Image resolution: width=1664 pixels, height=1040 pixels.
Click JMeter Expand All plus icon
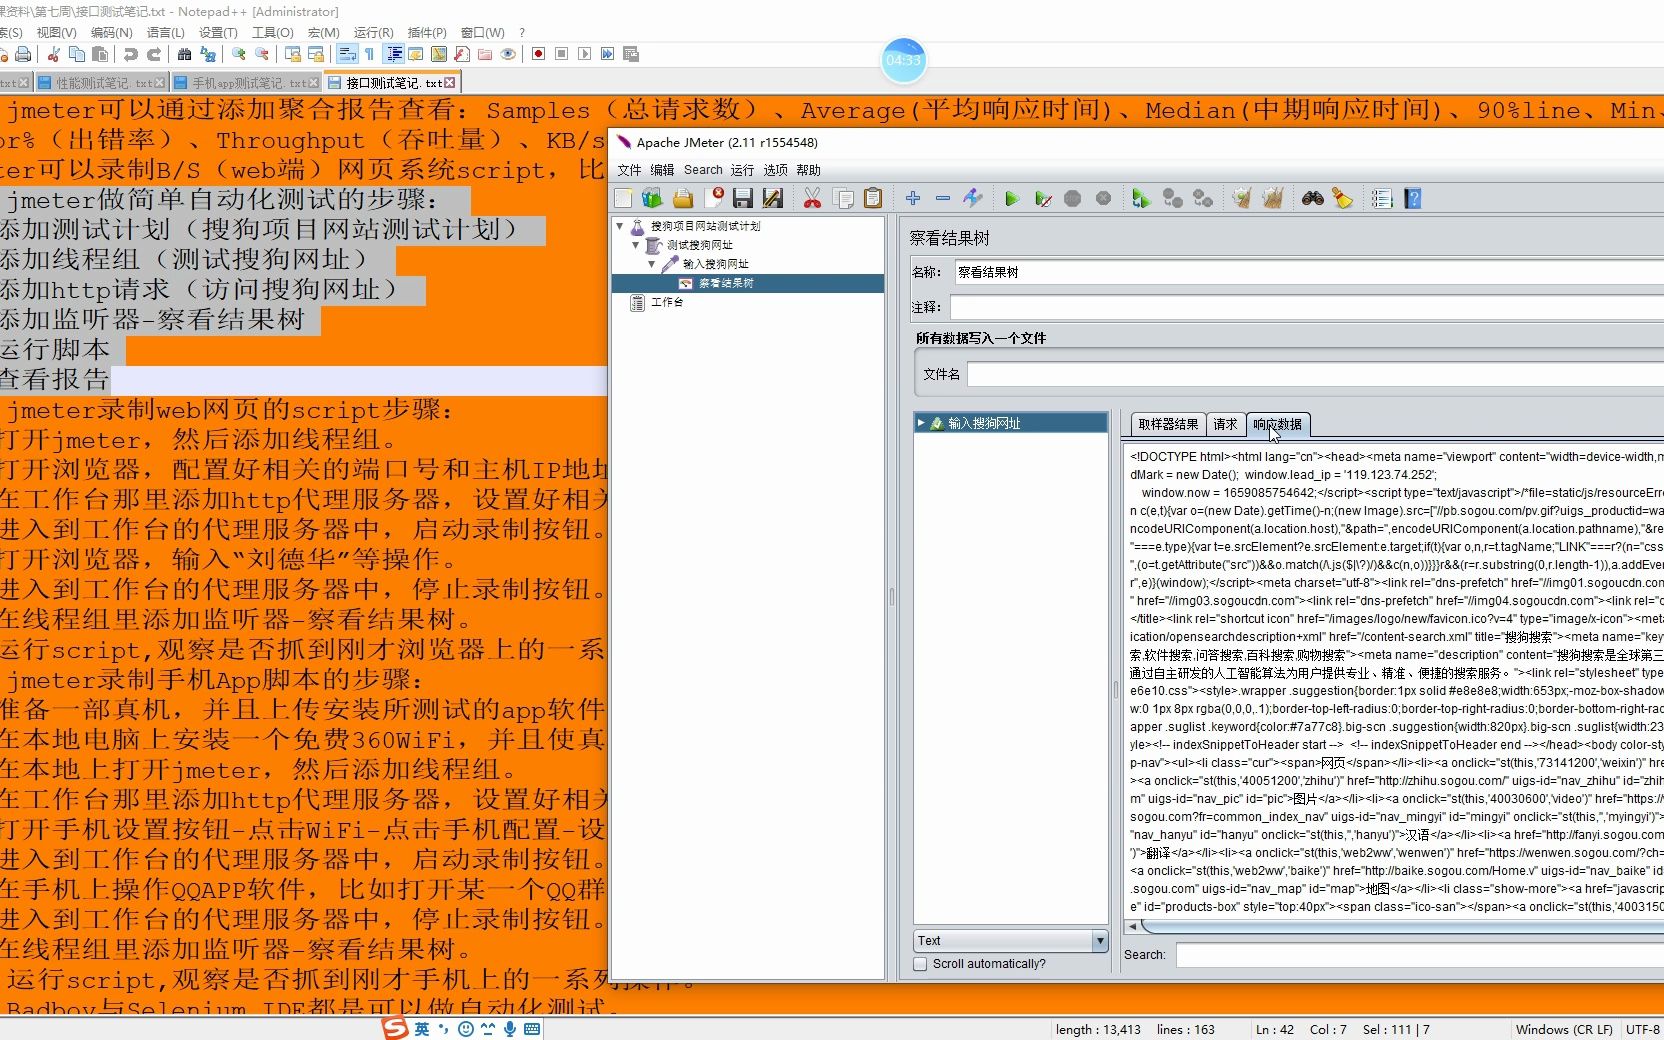[x=912, y=199]
